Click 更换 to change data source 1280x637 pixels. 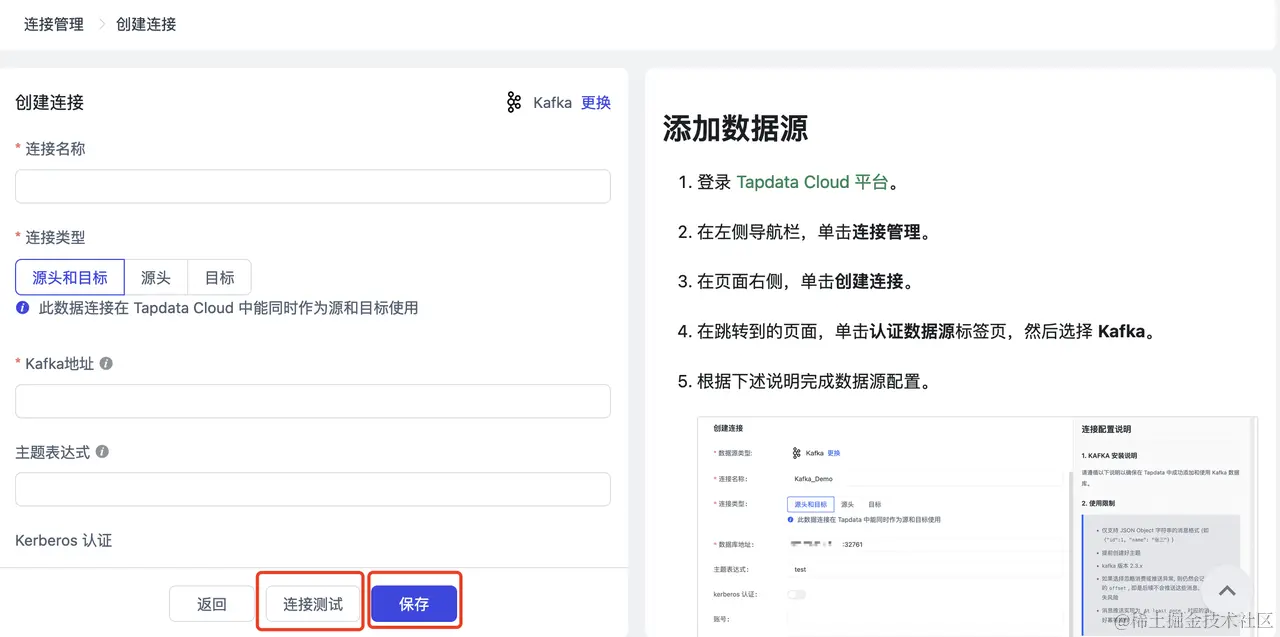(596, 102)
